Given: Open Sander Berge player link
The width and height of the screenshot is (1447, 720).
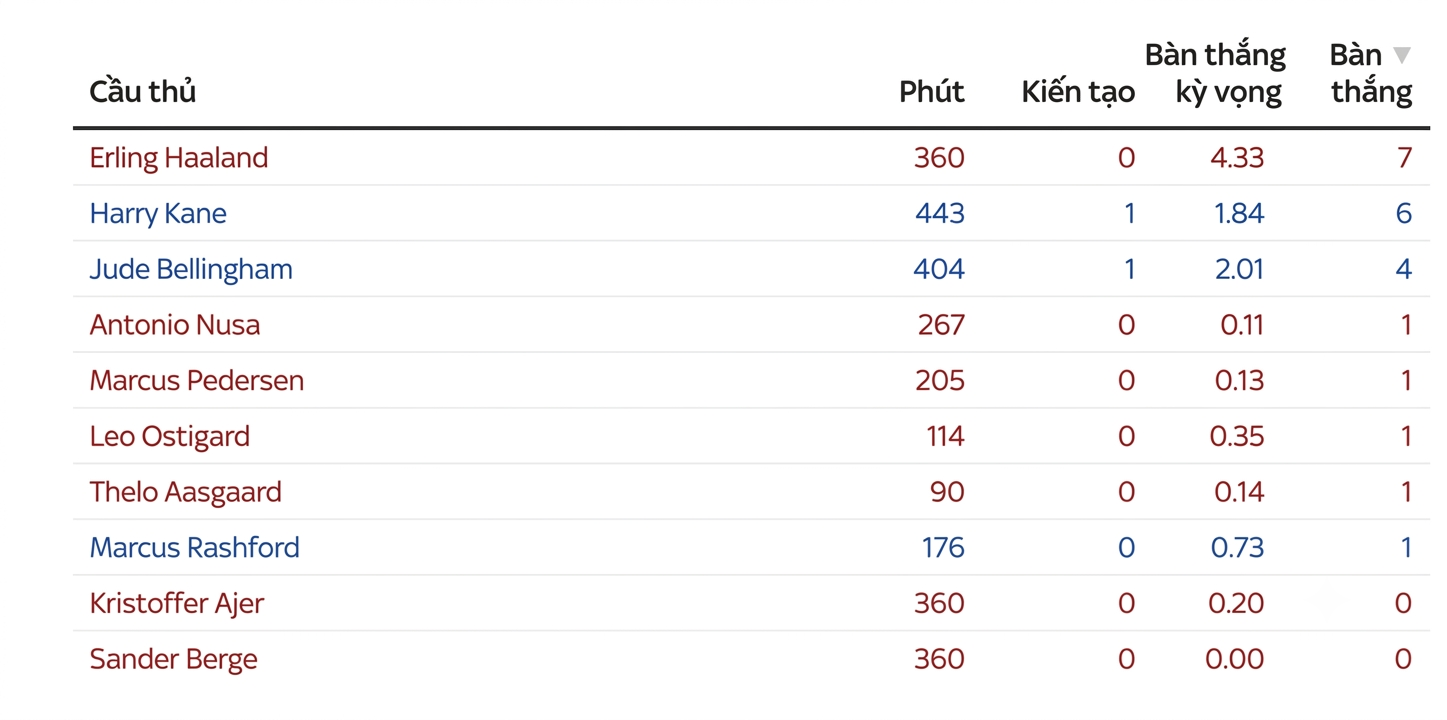Looking at the screenshot, I should [174, 660].
